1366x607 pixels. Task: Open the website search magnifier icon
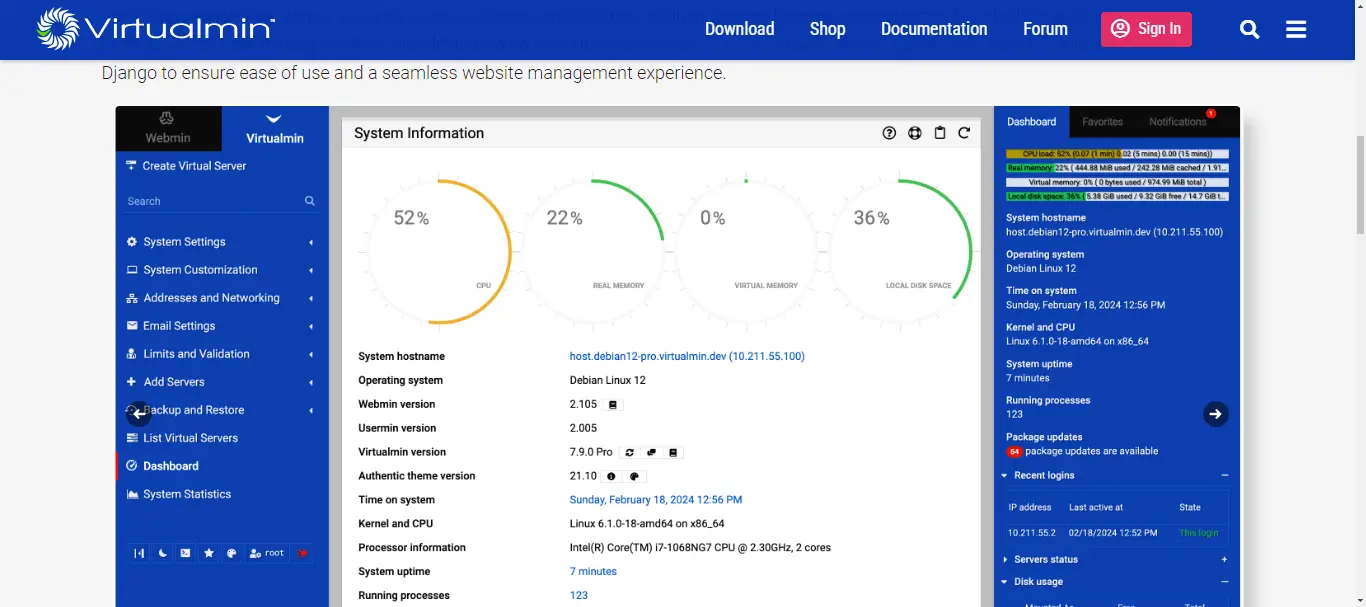pyautogui.click(x=1250, y=29)
